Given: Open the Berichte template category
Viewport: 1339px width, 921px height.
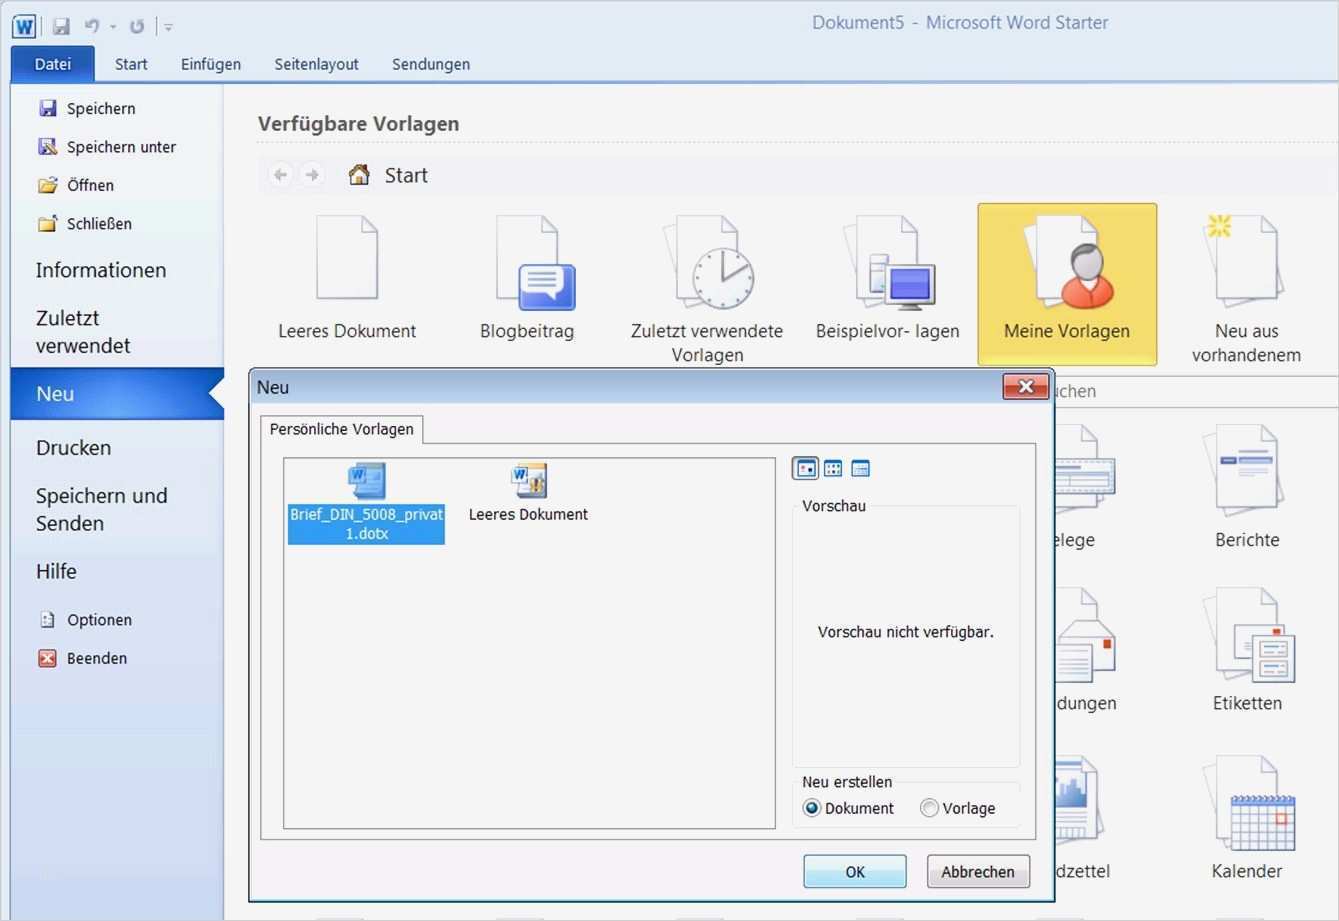Looking at the screenshot, I should point(1247,487).
